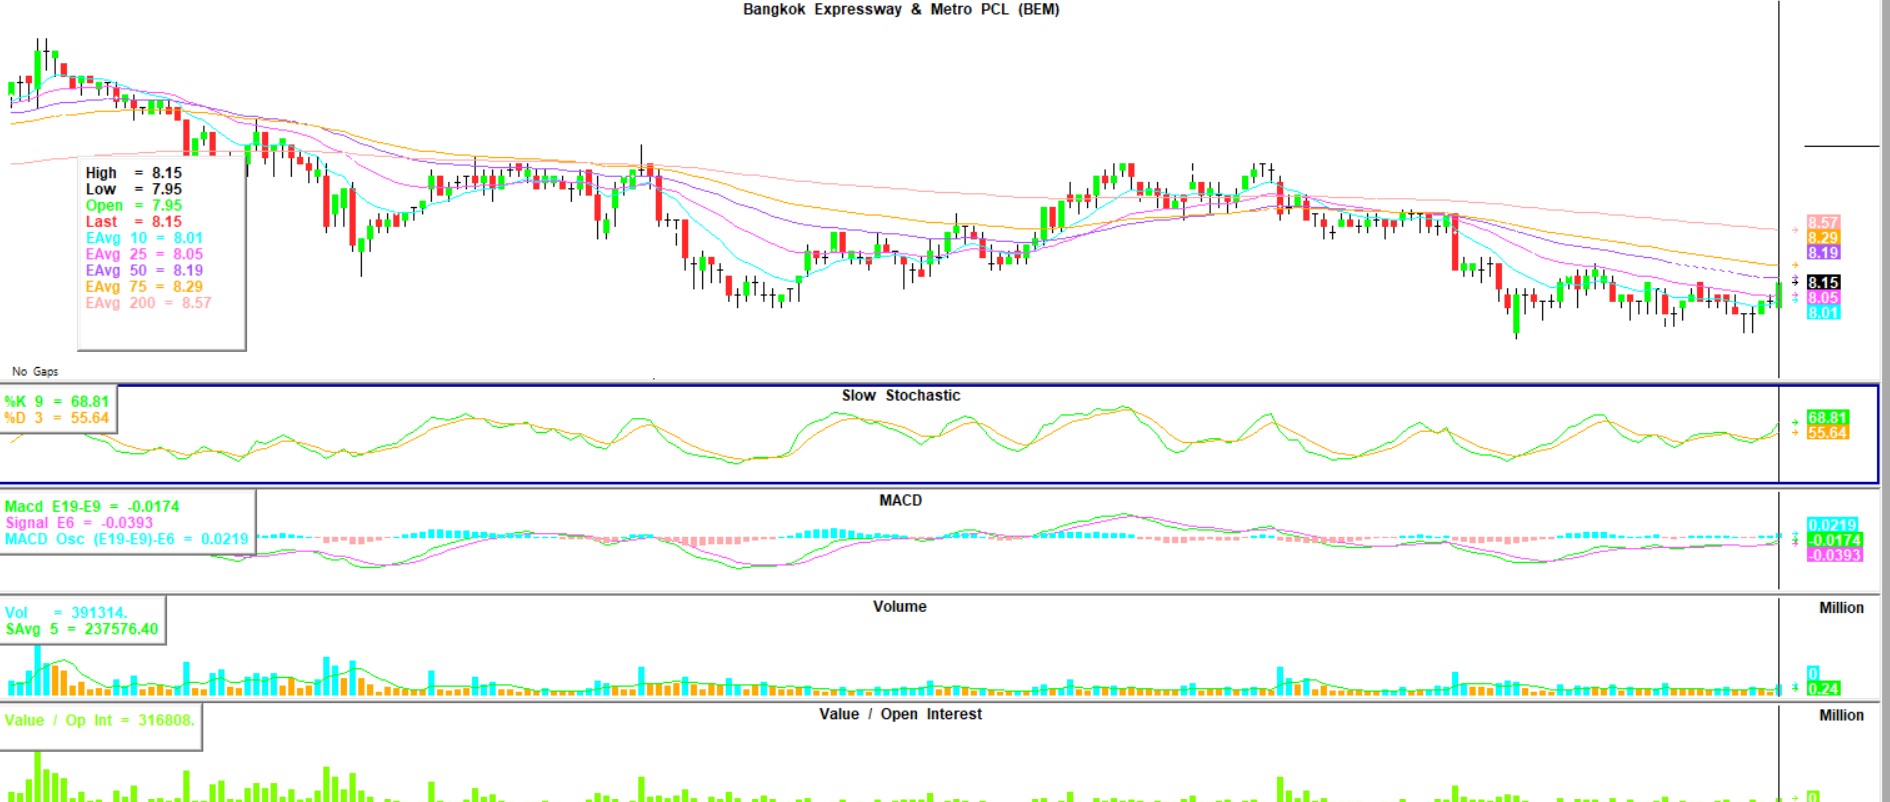Click the Million label beside Value / Open Interest

1841,715
